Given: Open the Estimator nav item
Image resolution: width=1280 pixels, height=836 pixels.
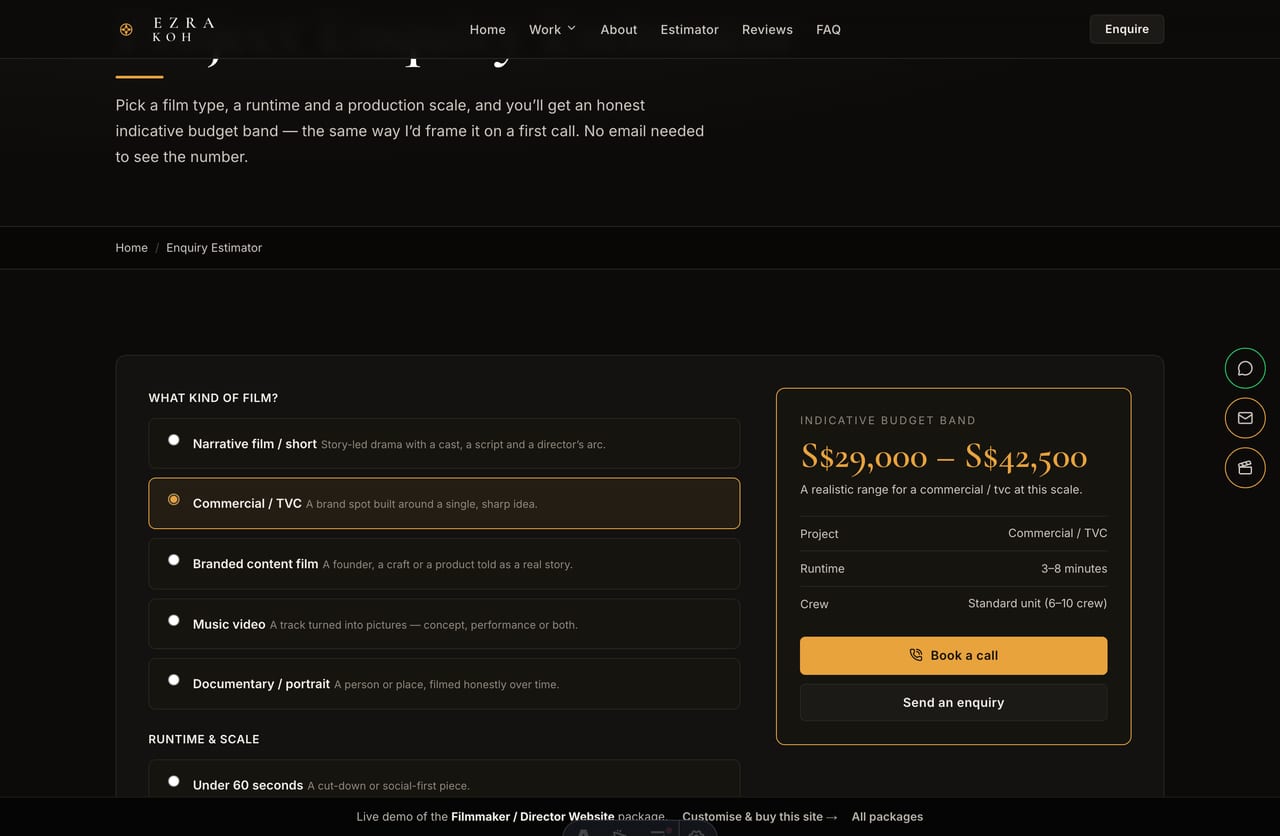Looking at the screenshot, I should pyautogui.click(x=689, y=29).
